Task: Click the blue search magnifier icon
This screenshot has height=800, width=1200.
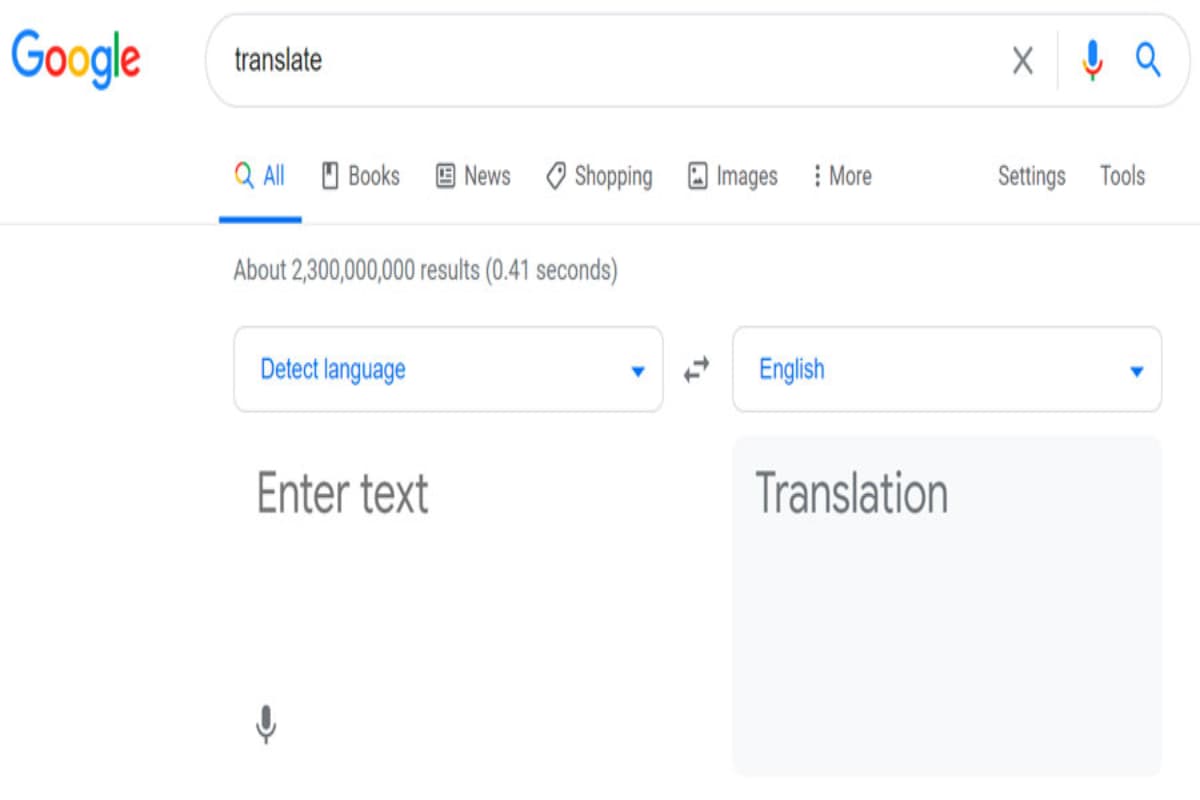Action: click(x=1148, y=61)
